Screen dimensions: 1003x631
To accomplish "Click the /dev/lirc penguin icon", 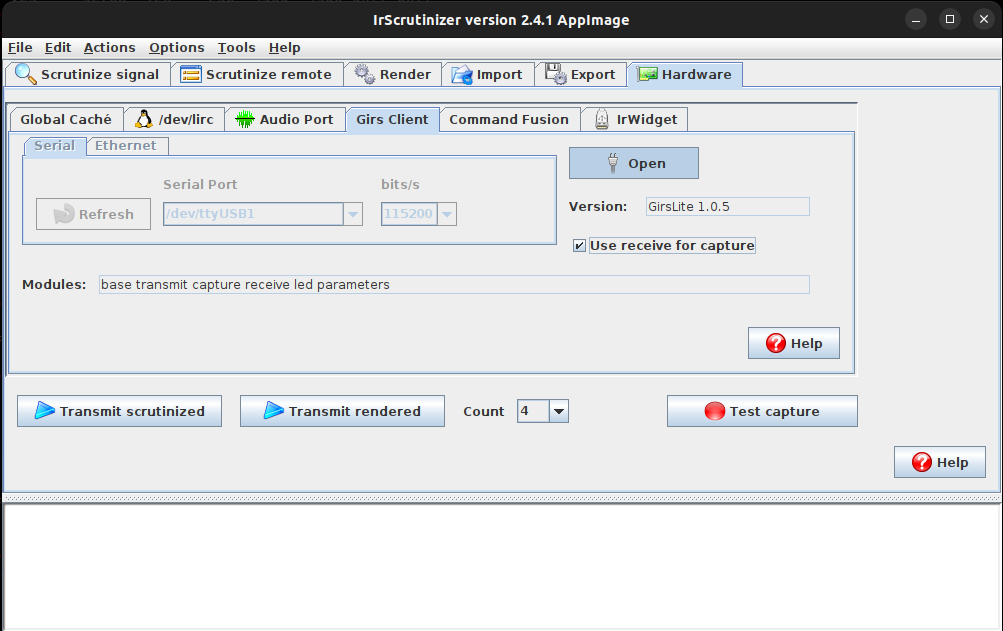I will [144, 119].
